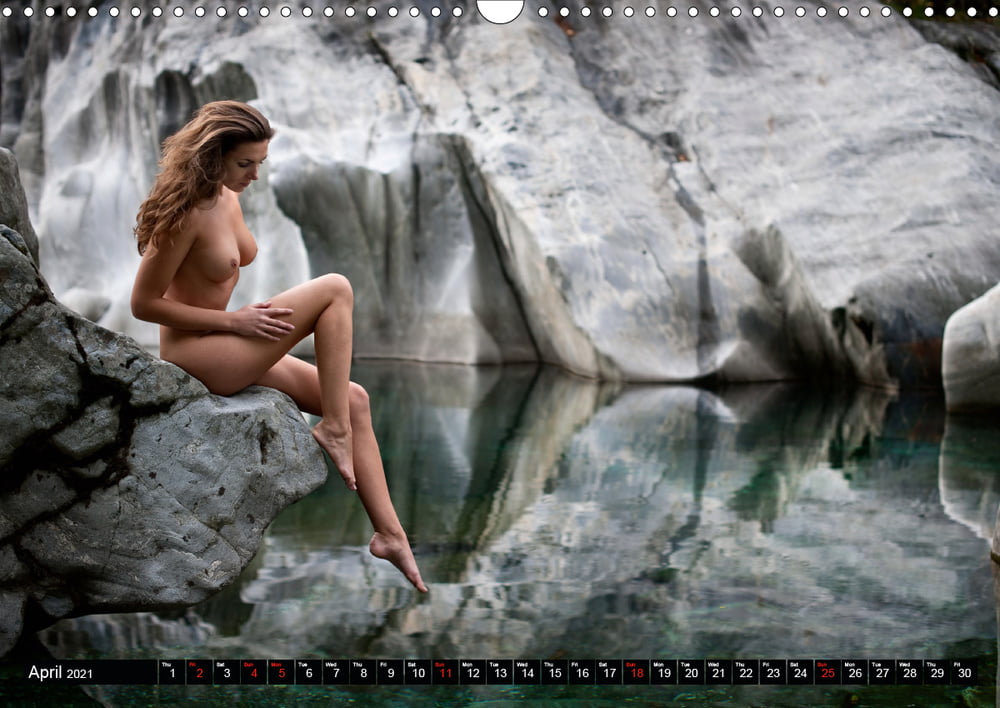Pick Sunday 4 on the calendar strip
This screenshot has height=708, width=1000.
(x=254, y=672)
